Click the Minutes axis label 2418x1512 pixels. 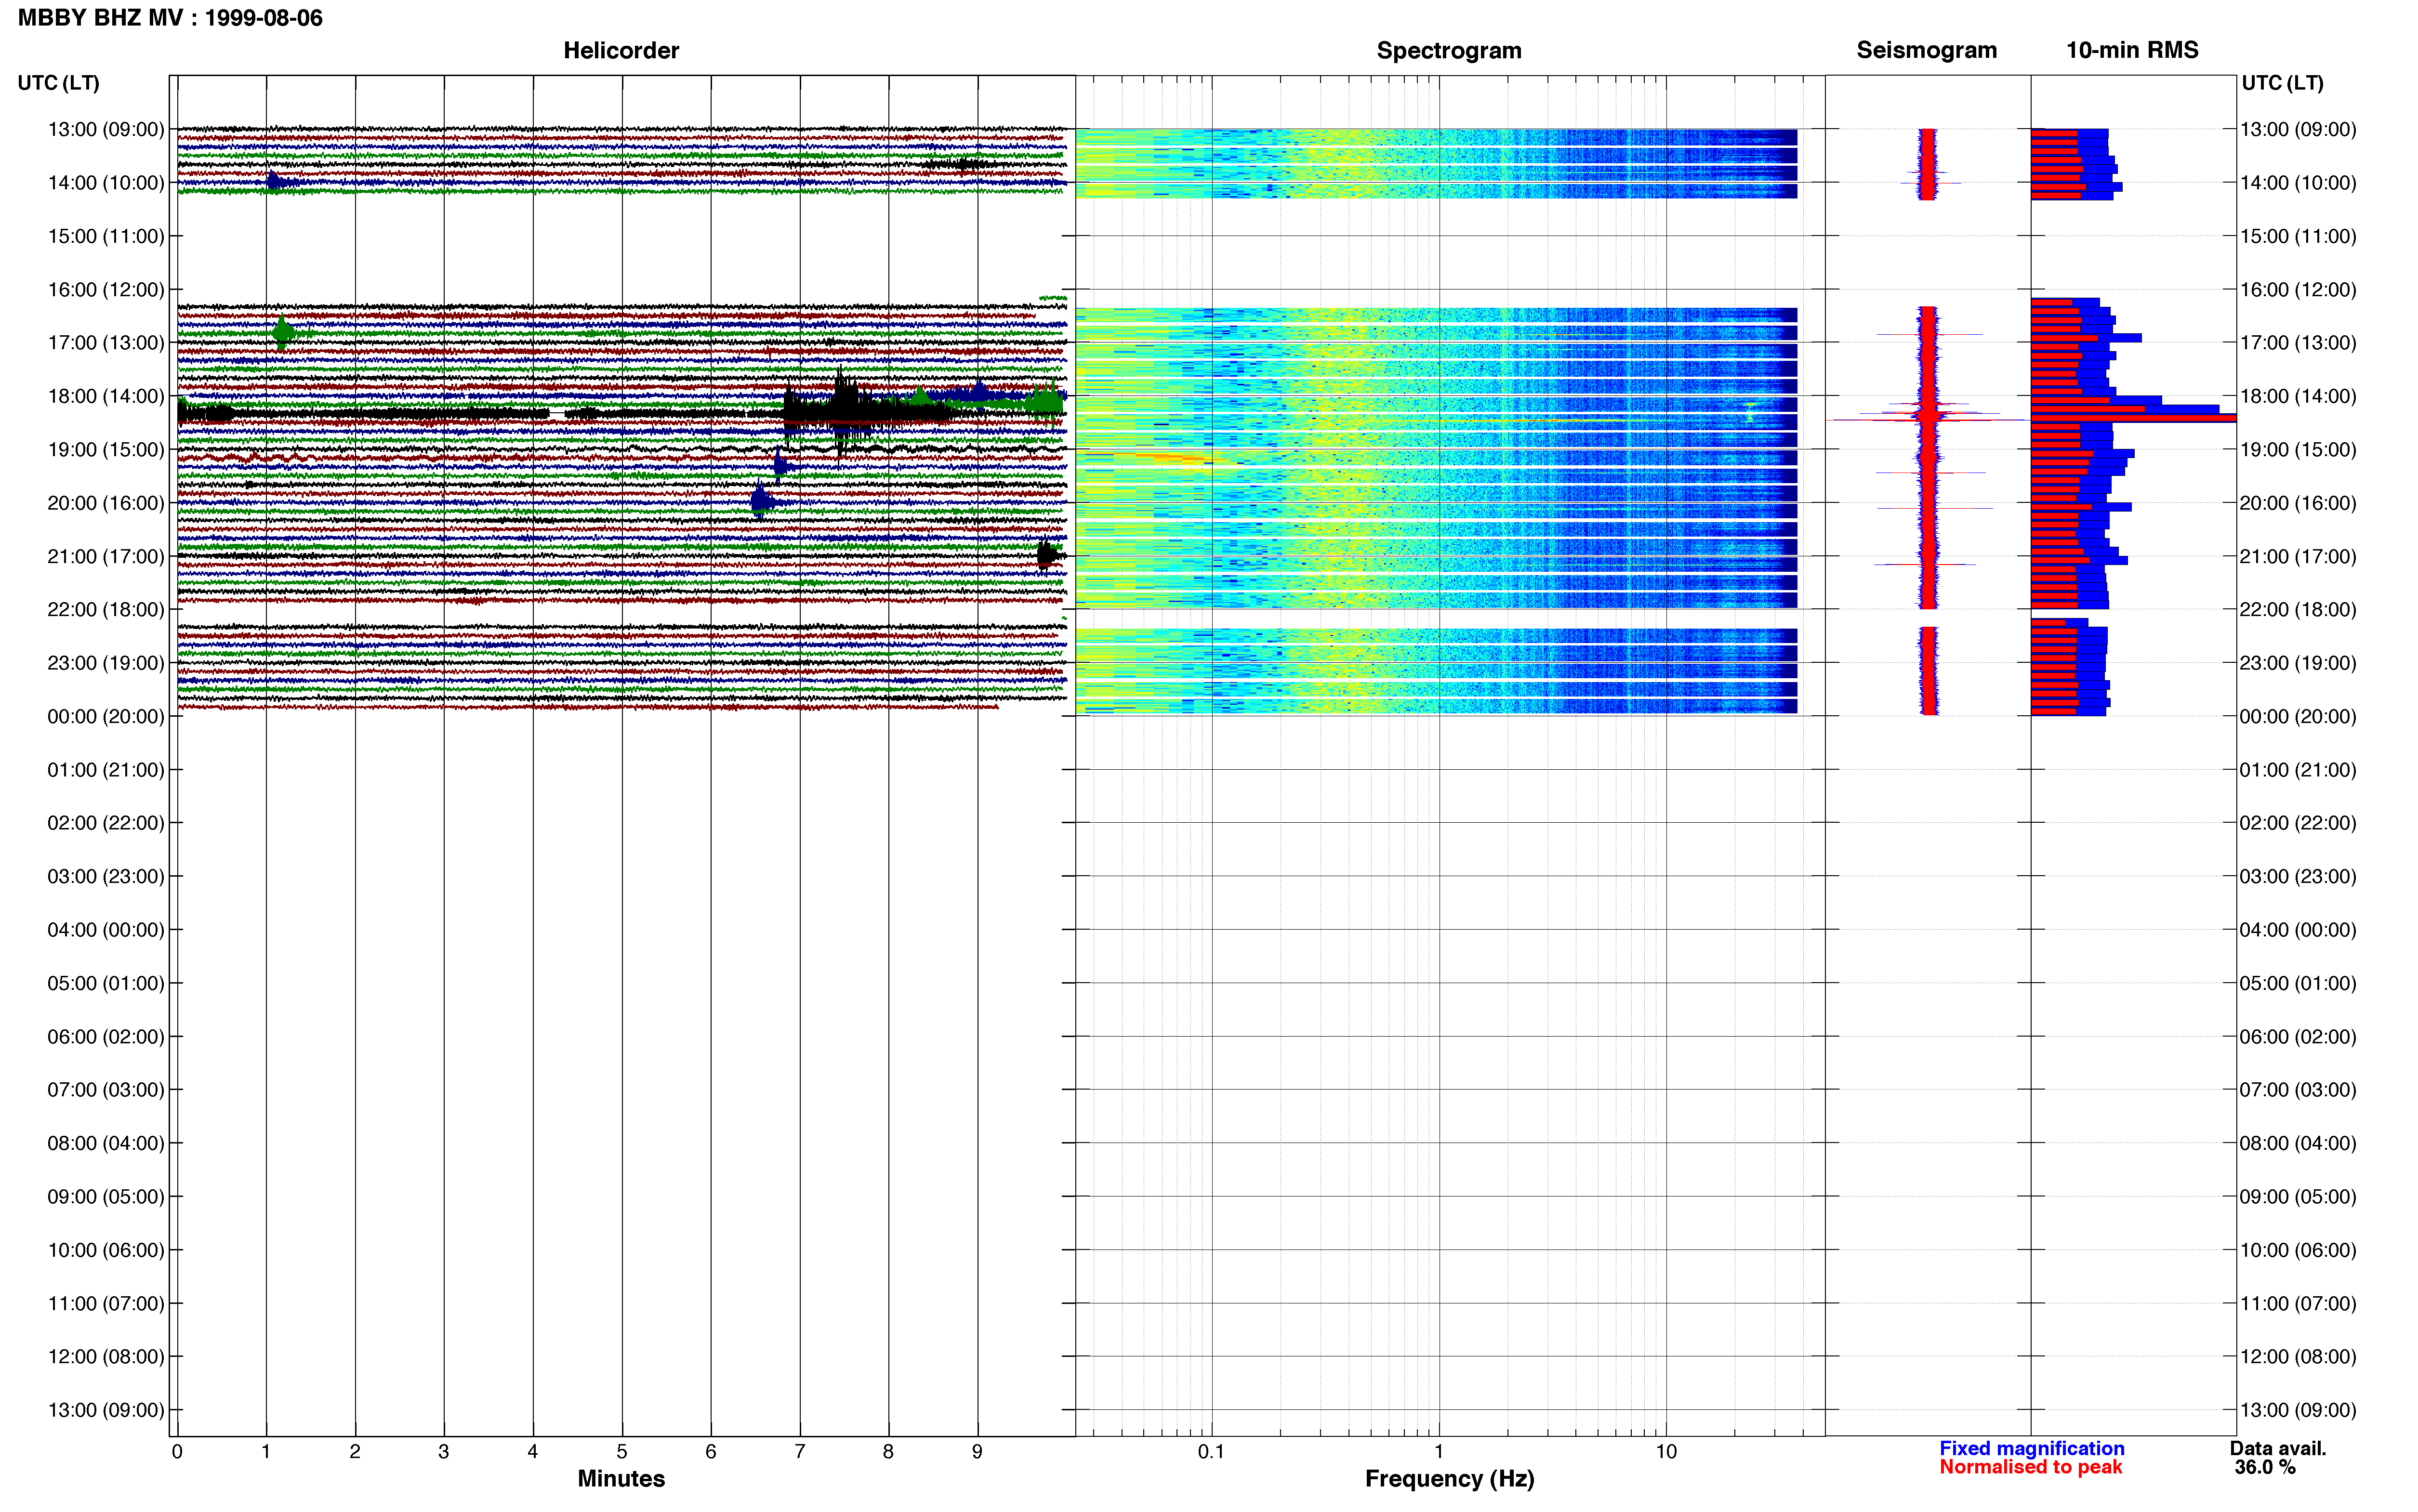point(621,1478)
